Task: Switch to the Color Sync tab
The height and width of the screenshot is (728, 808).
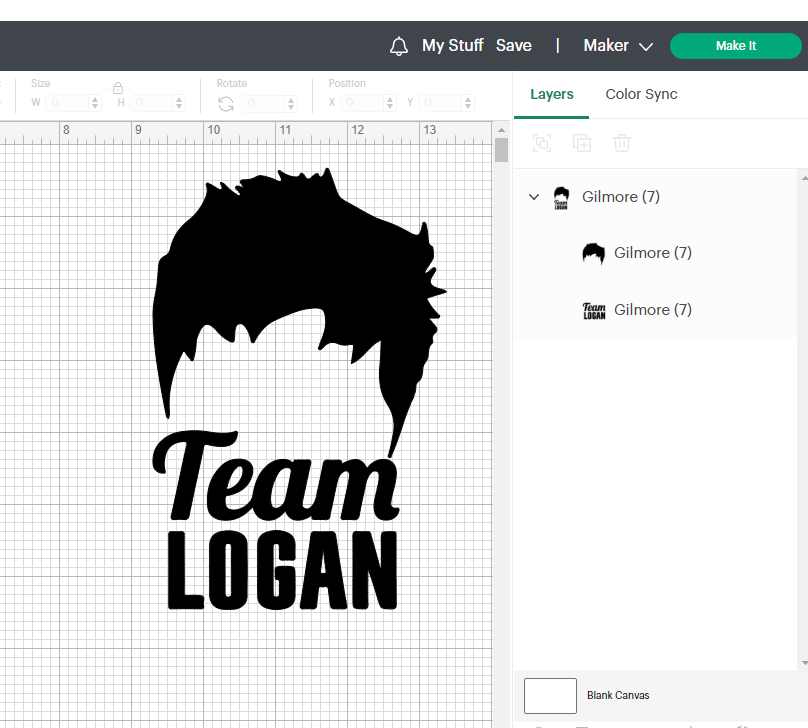Action: coord(641,94)
